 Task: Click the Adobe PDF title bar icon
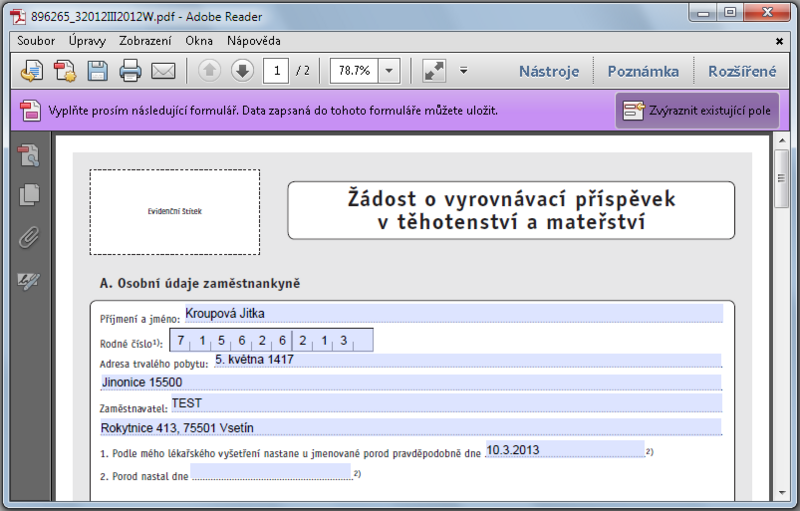point(19,16)
